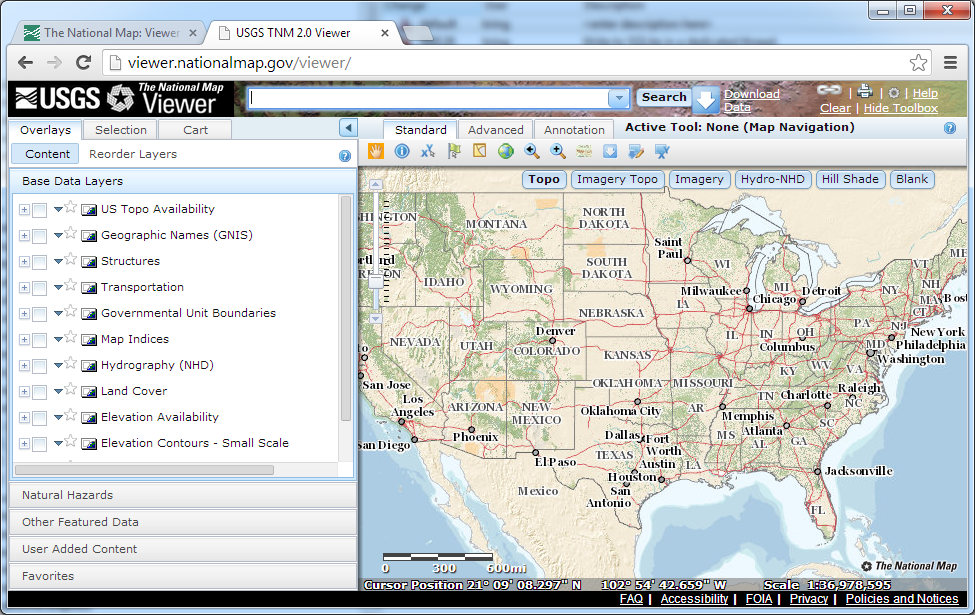The height and width of the screenshot is (615, 975).
Task: Open settings gear in header
Action: (x=894, y=93)
